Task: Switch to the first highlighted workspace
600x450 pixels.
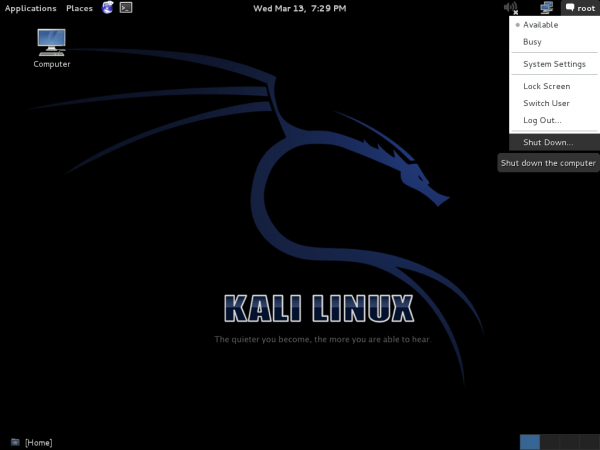Action: (x=530, y=442)
